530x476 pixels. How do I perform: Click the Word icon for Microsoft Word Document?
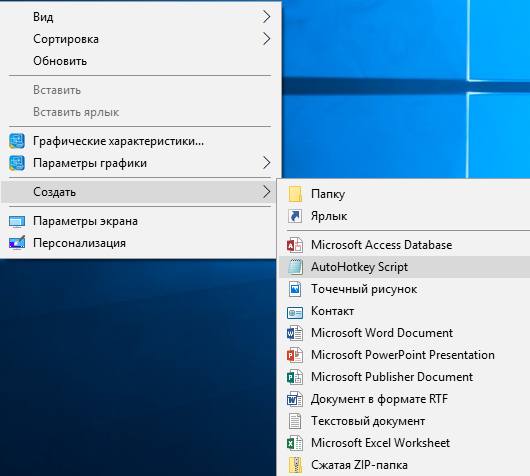pyautogui.click(x=295, y=333)
